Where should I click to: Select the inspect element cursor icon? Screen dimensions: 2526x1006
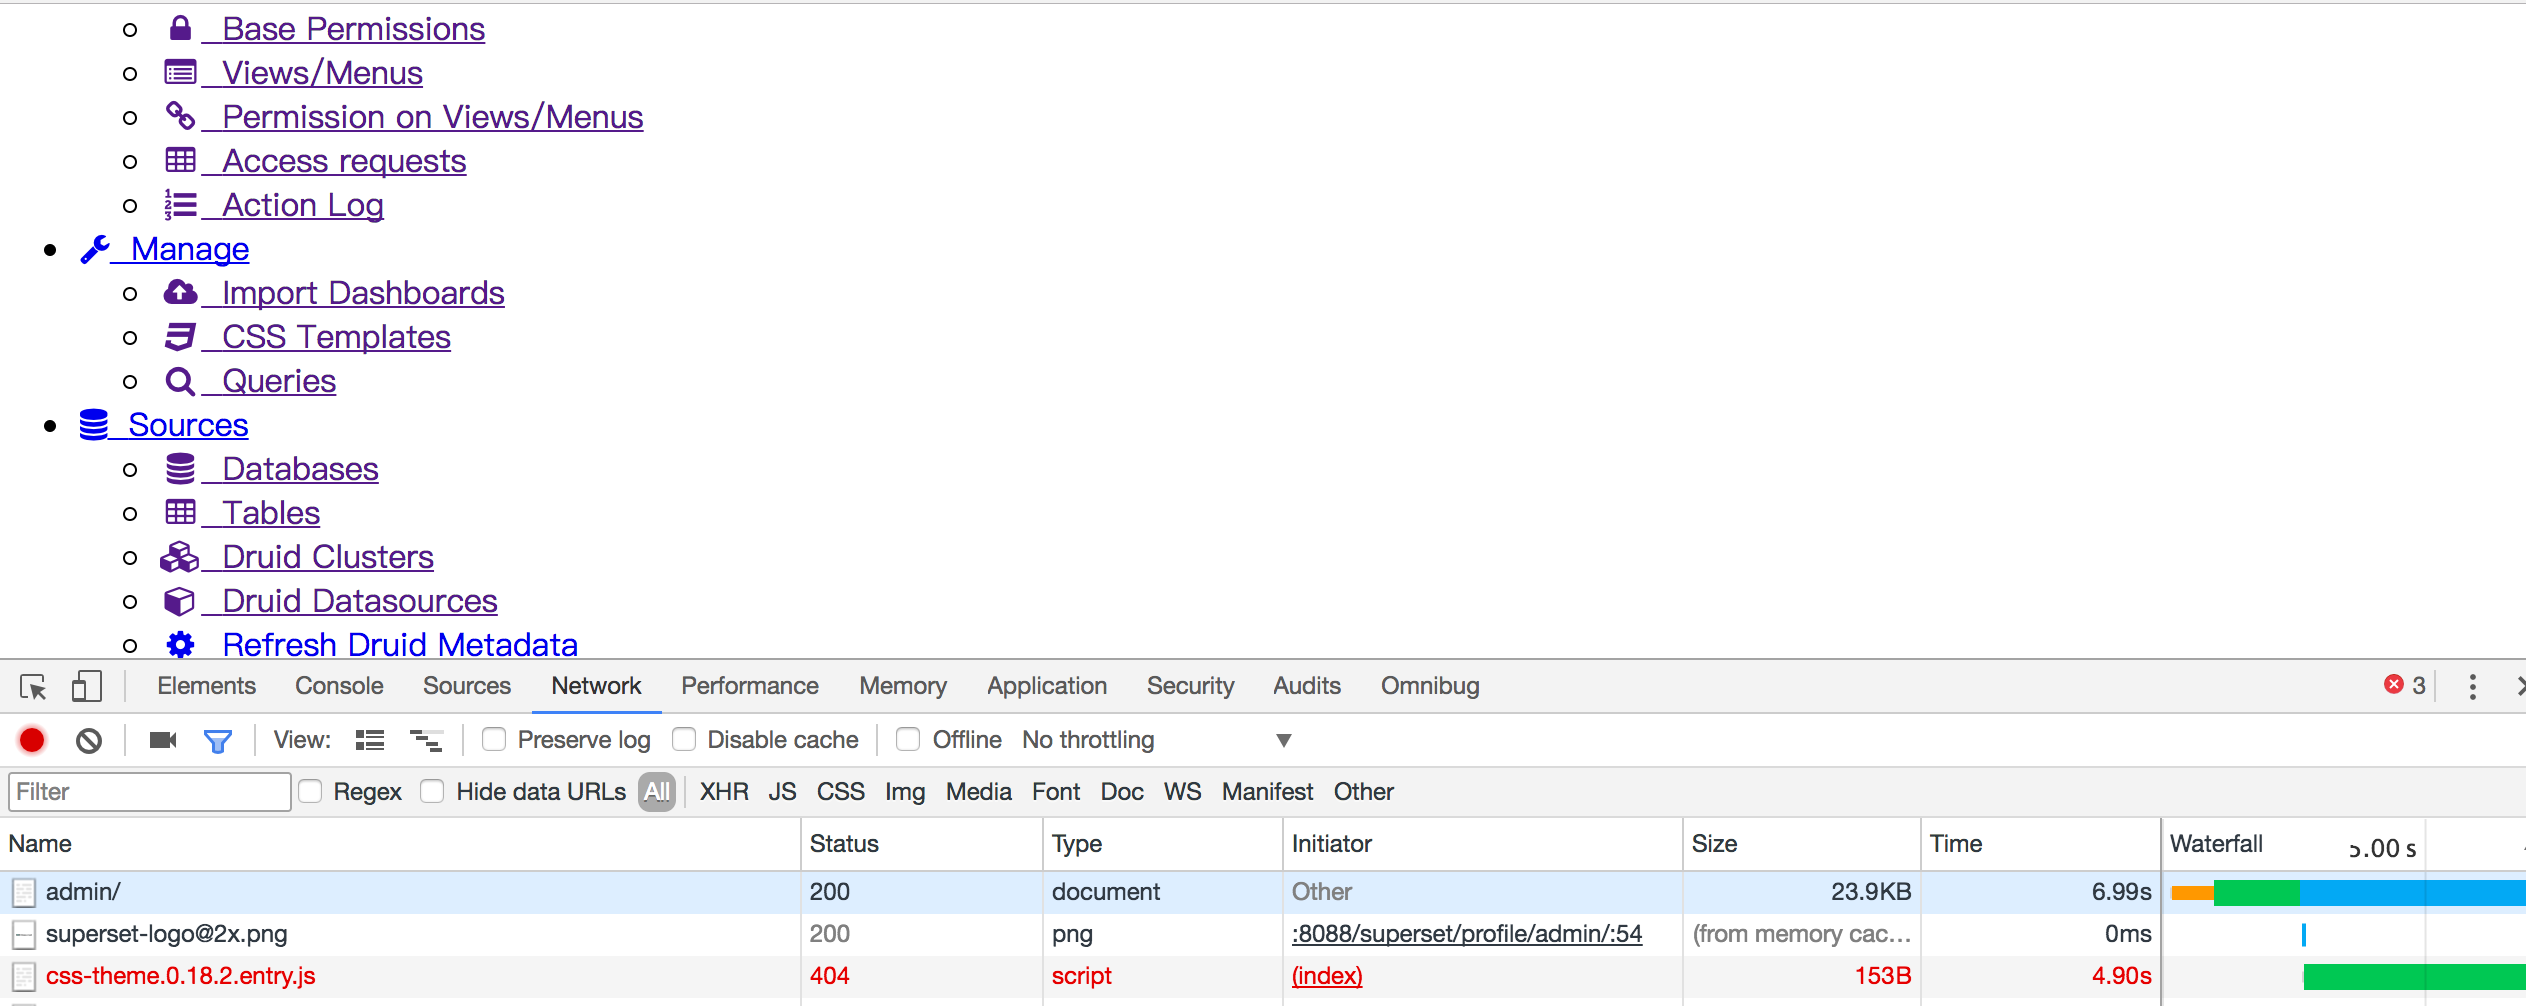click(33, 686)
